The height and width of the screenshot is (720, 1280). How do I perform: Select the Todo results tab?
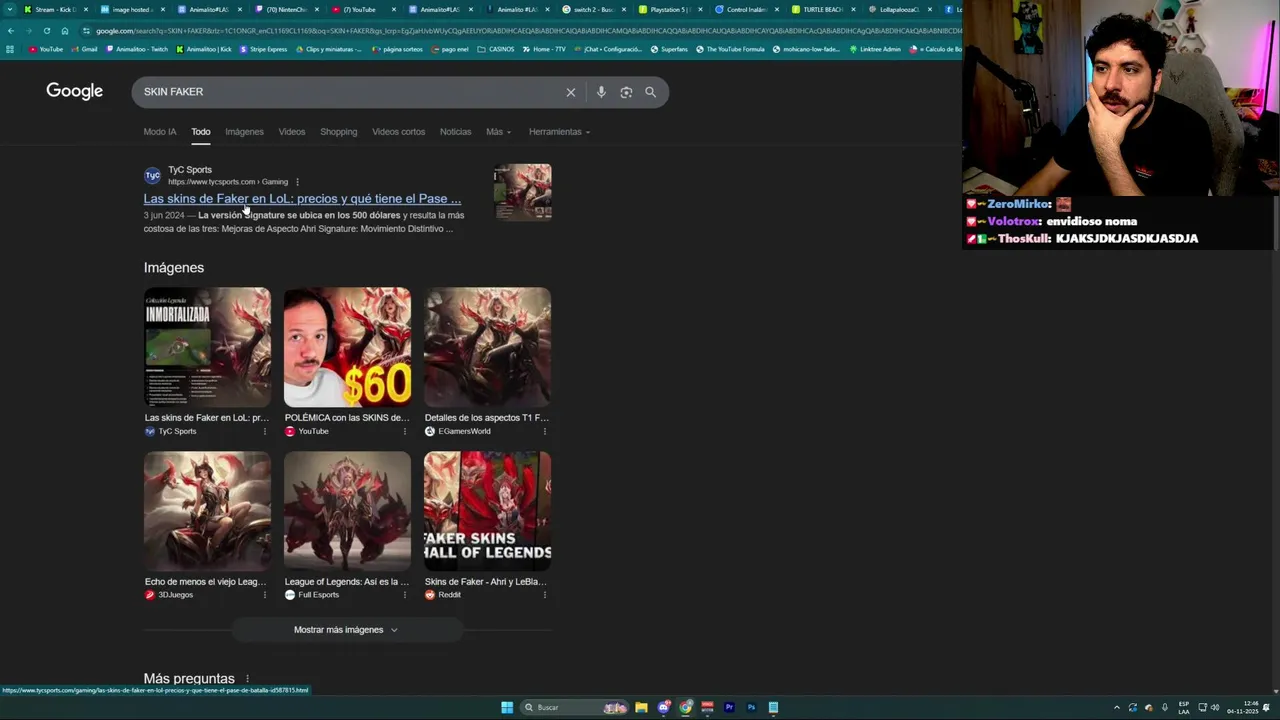click(x=201, y=132)
